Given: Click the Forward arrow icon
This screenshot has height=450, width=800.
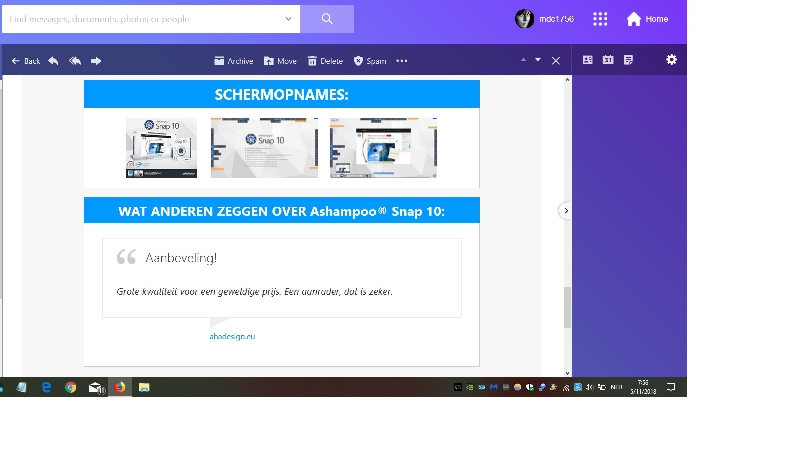Looking at the screenshot, I should click(96, 61).
